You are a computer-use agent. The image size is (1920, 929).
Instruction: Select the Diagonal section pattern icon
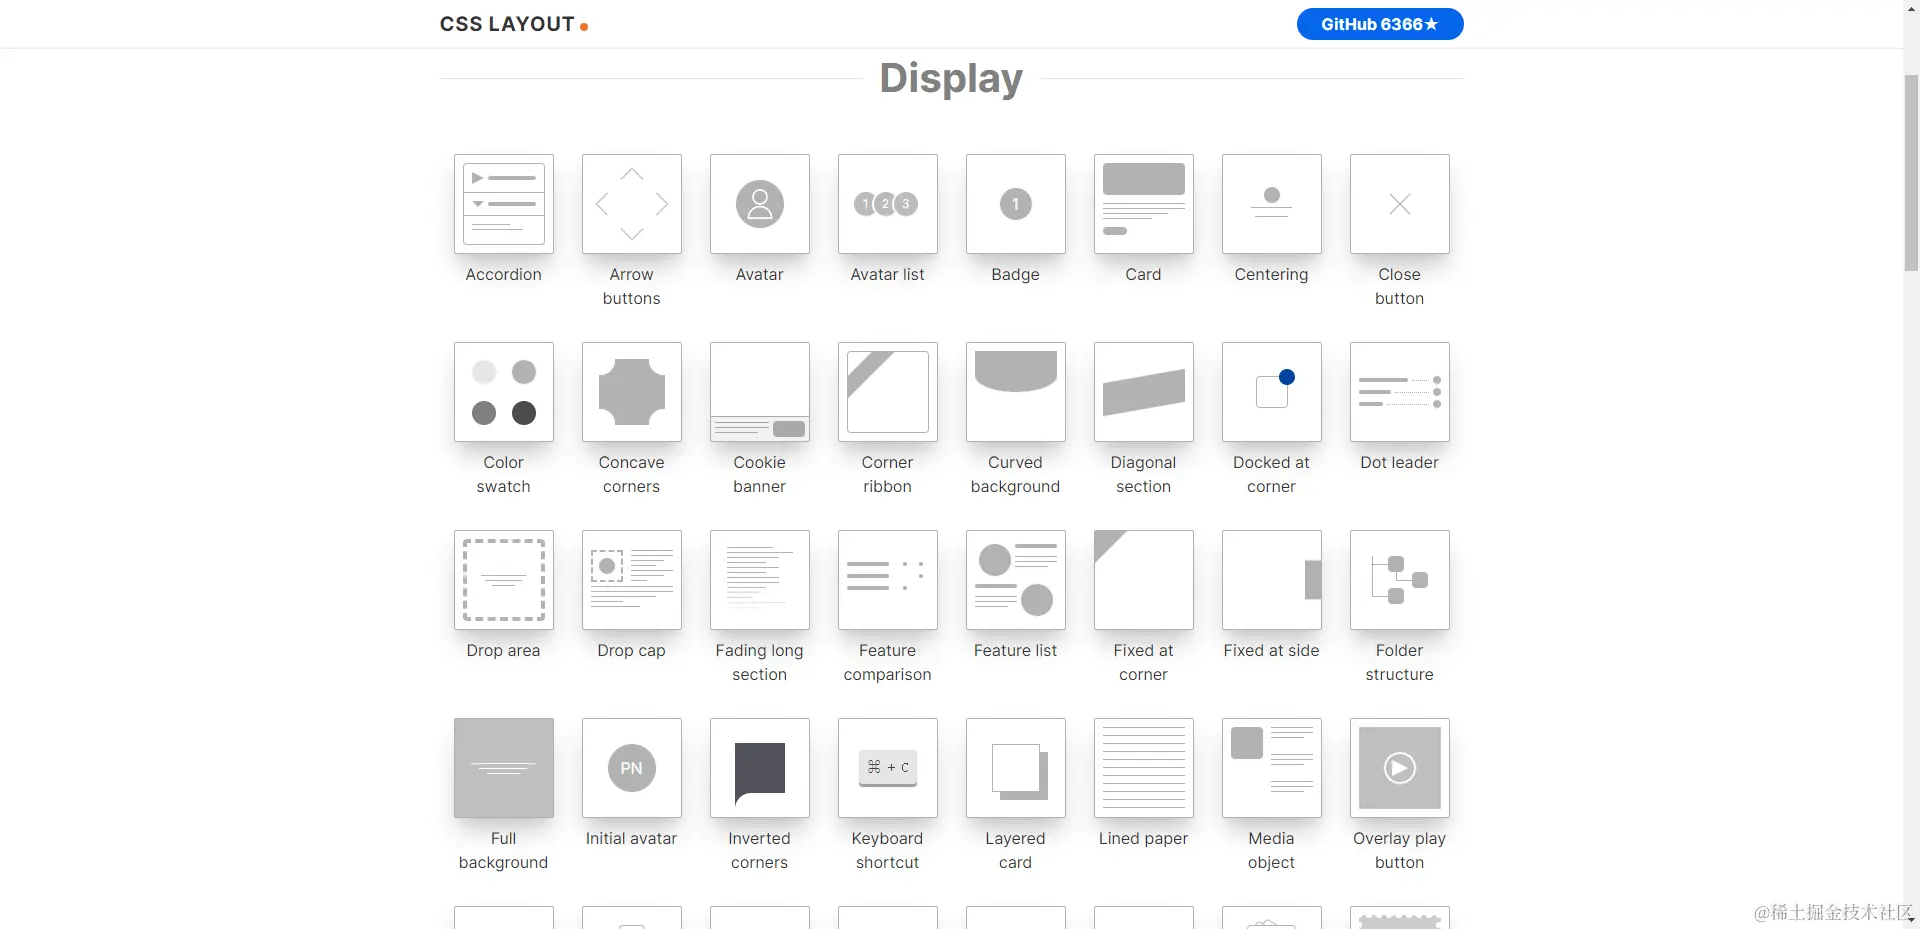click(1144, 392)
